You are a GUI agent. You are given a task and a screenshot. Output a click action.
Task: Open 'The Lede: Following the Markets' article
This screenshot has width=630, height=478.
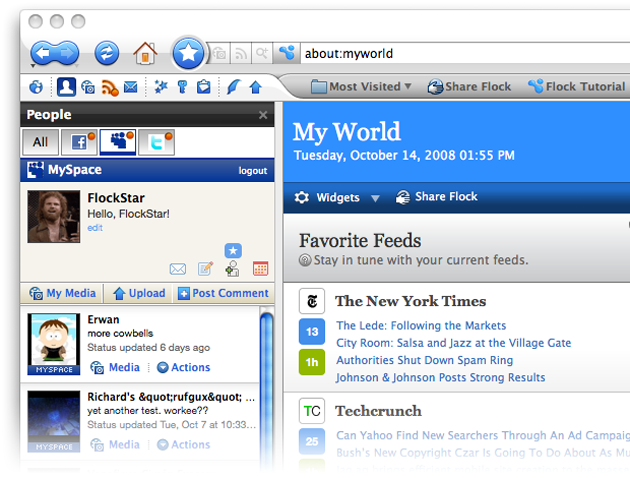tap(421, 325)
